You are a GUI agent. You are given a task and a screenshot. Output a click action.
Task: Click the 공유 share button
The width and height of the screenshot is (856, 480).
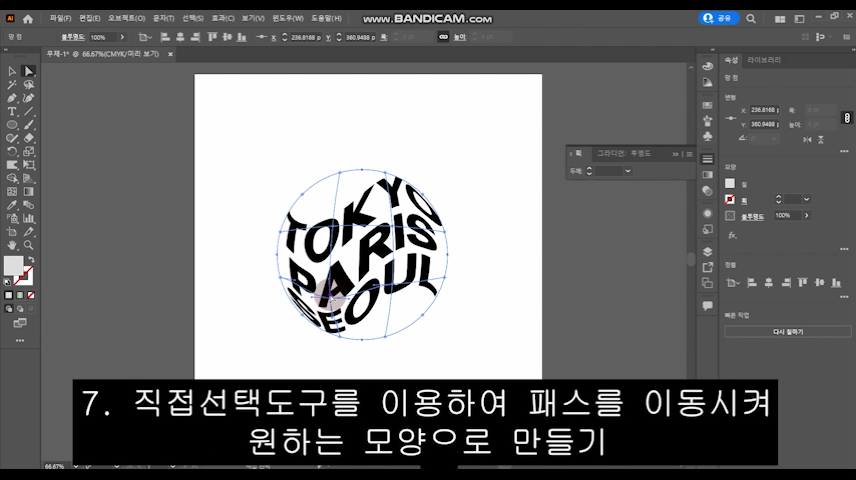718,18
